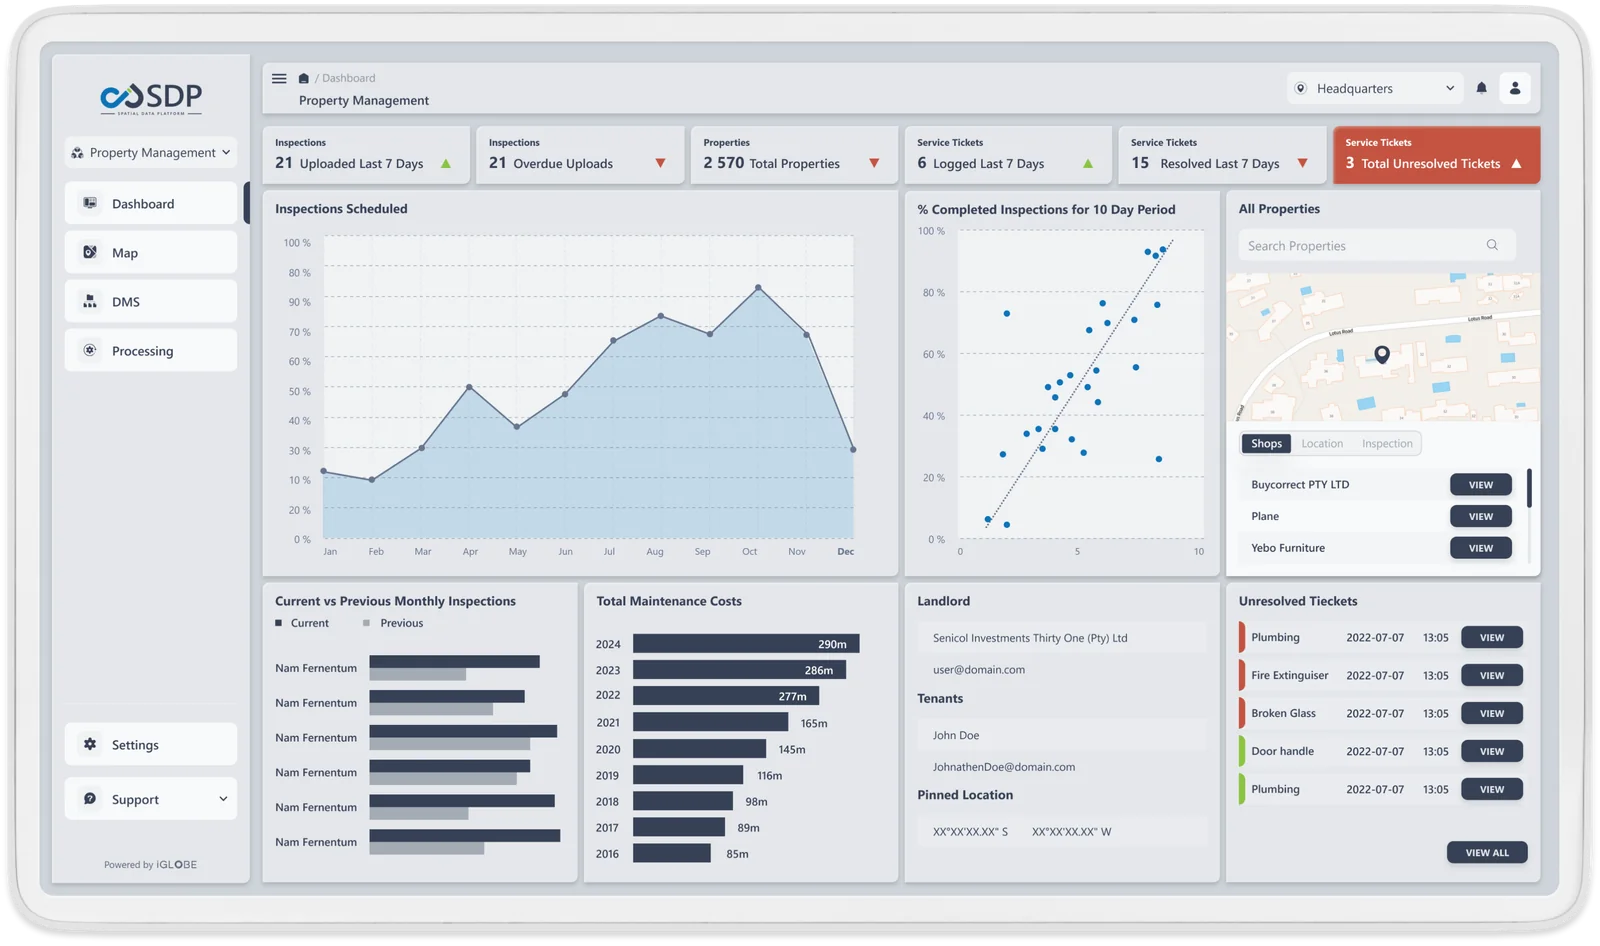Switch to the Location tab

[1322, 443]
